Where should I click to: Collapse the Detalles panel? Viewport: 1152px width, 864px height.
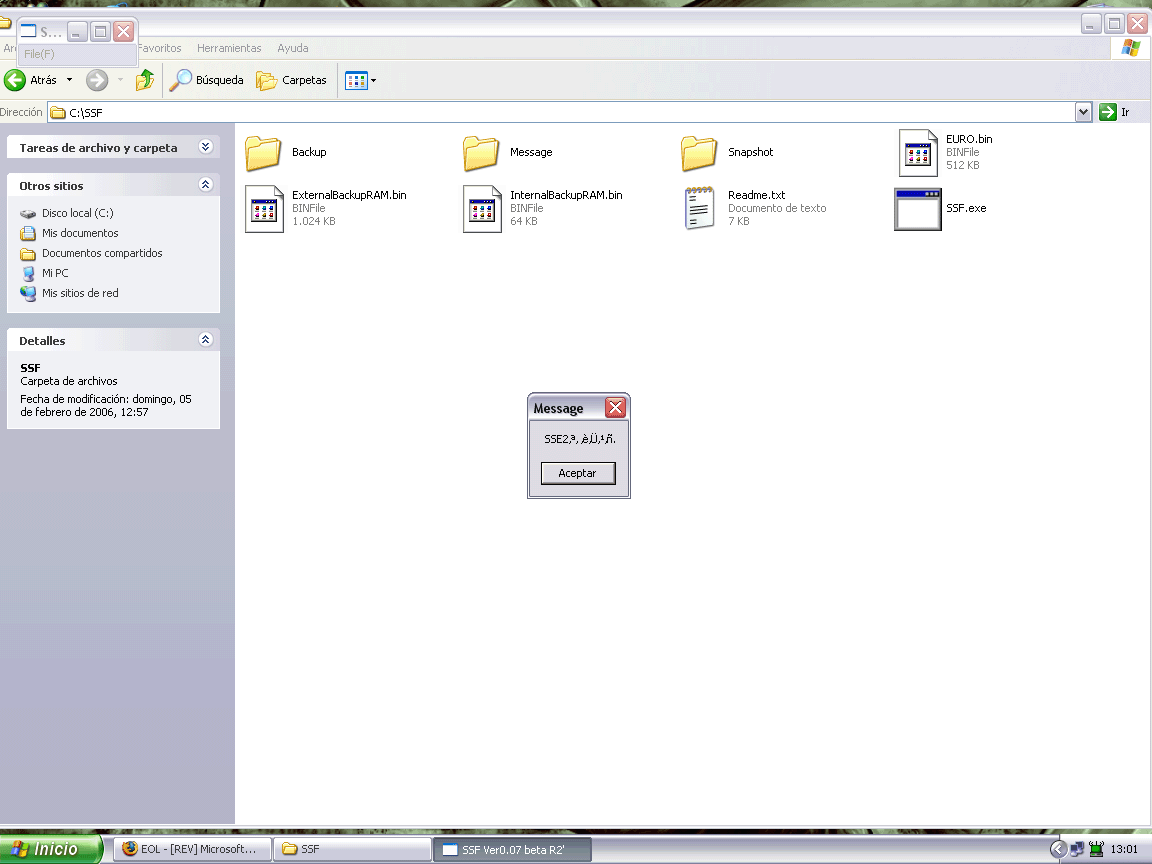click(x=206, y=340)
